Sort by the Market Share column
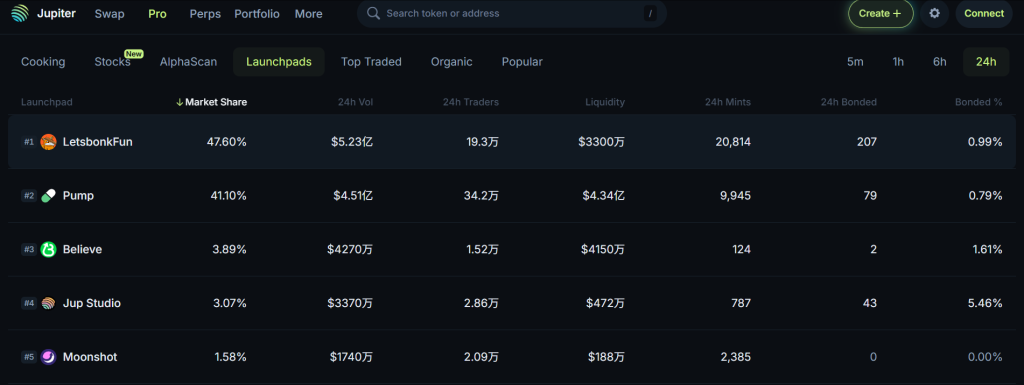 212,102
